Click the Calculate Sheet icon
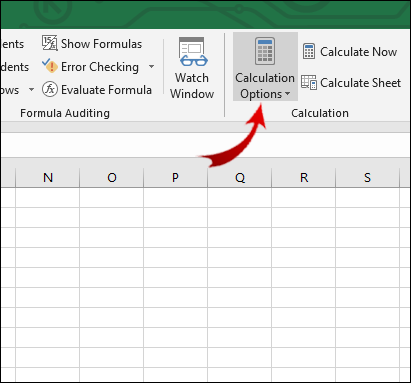411x383 pixels. pos(309,82)
